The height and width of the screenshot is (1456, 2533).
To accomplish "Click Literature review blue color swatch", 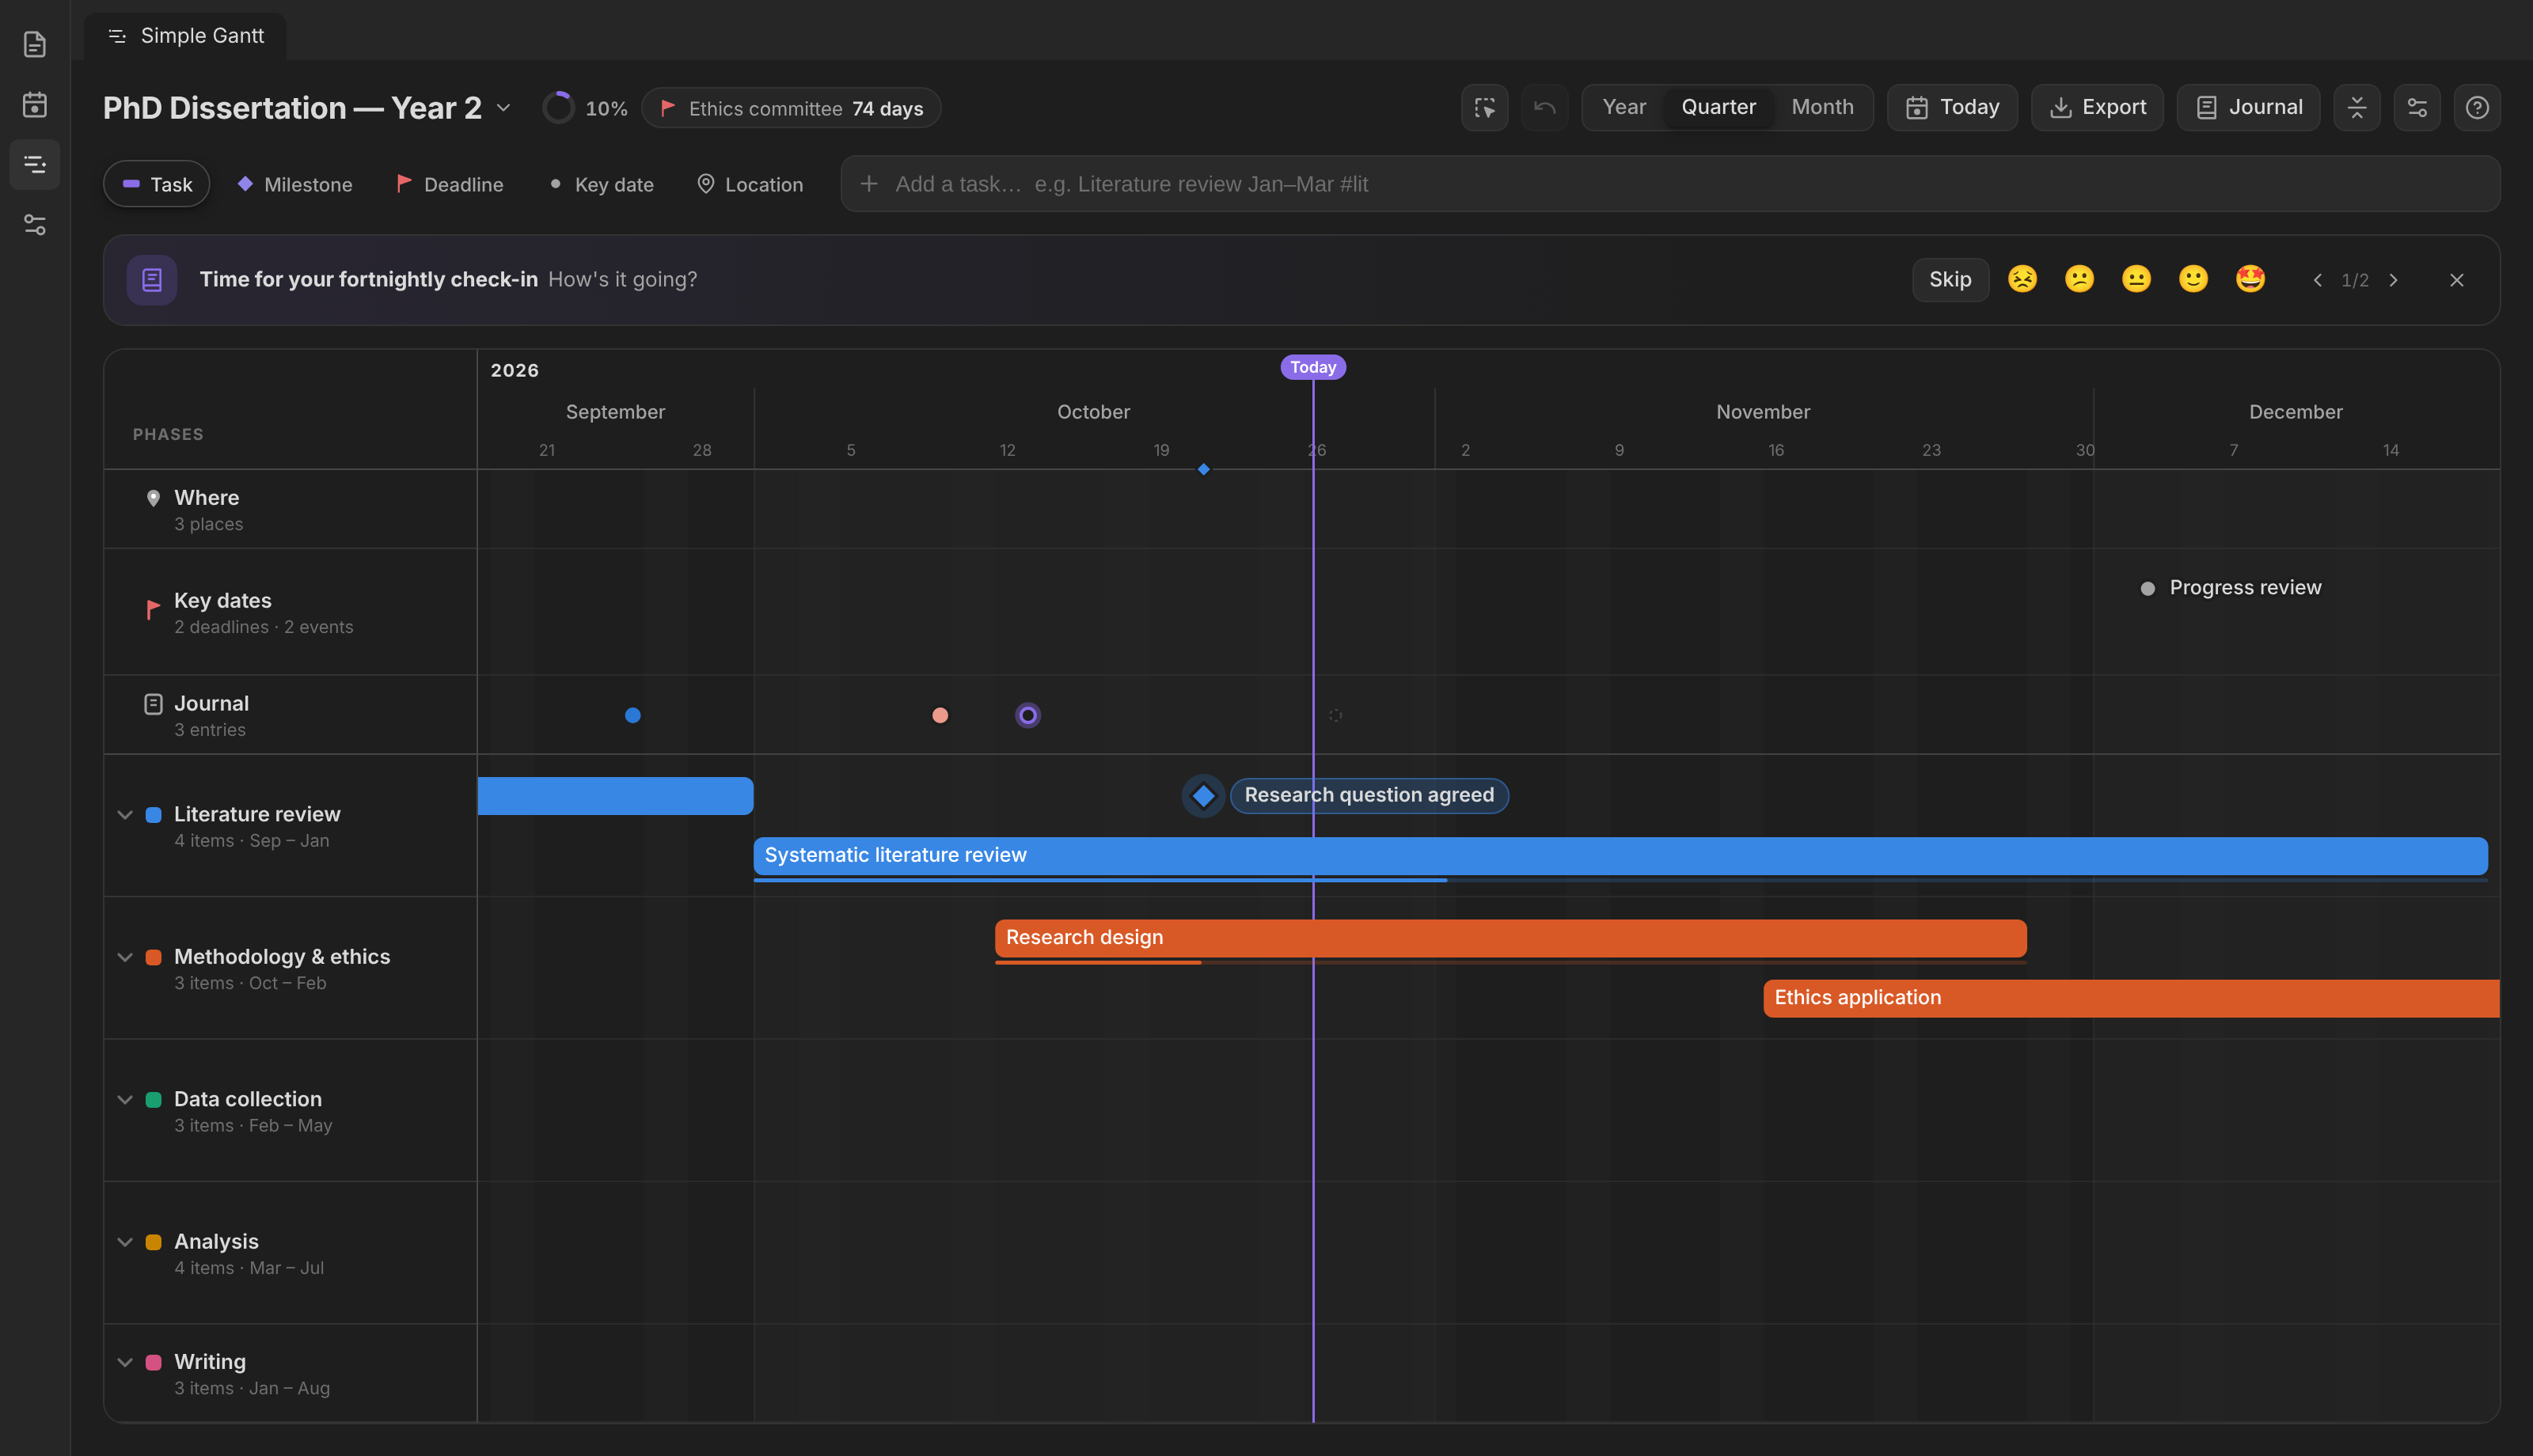I will point(153,815).
